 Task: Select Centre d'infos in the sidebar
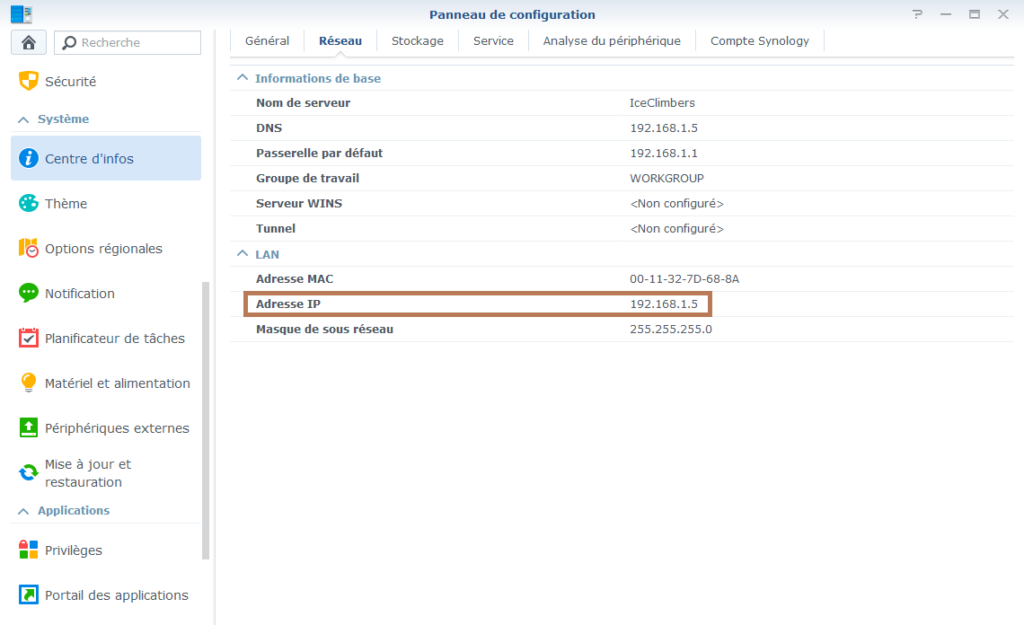coord(82,158)
